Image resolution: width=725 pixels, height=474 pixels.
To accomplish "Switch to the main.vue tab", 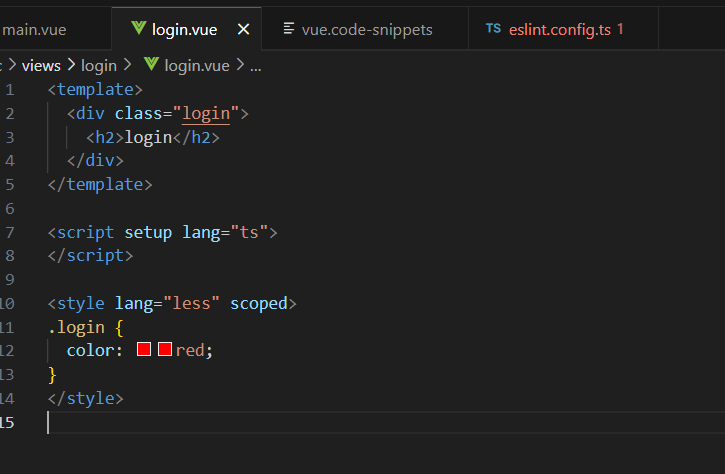I will [x=34, y=30].
